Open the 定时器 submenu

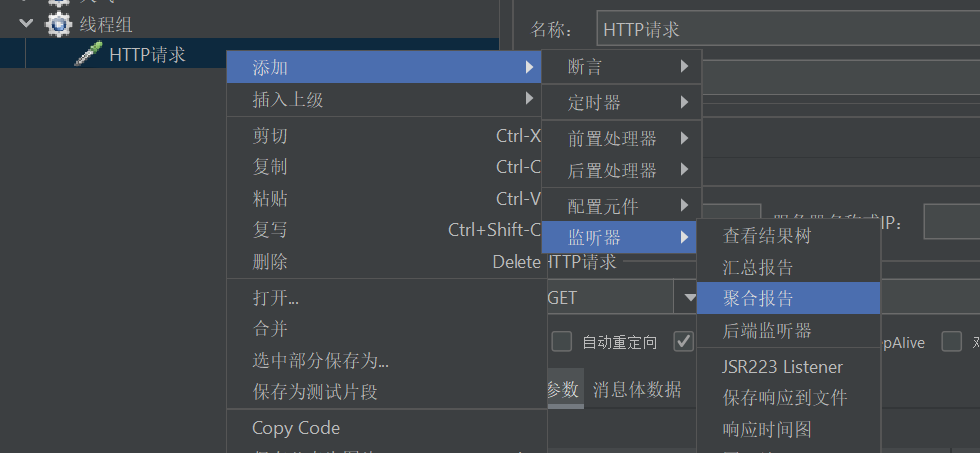tap(621, 102)
